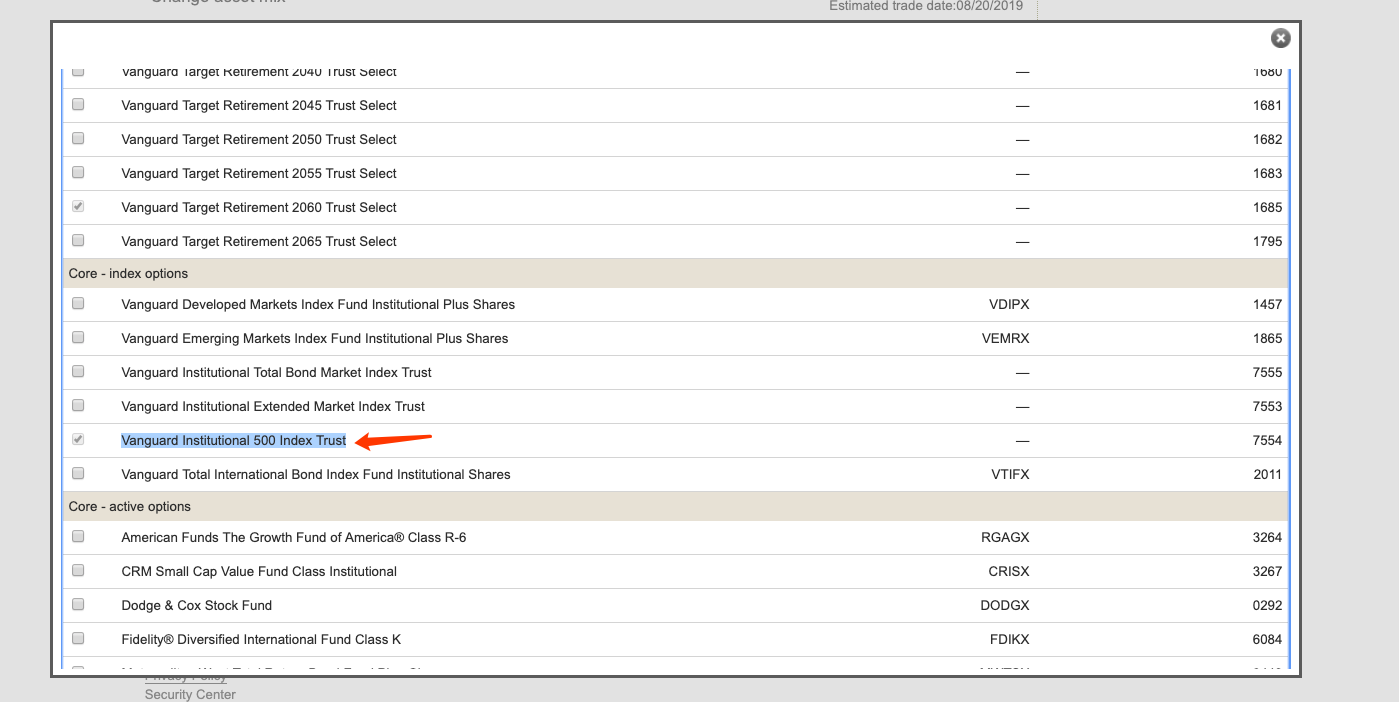Image resolution: width=1399 pixels, height=702 pixels.
Task: Click Vanguard Institutional Extended Market Index Trust name
Action: point(273,406)
